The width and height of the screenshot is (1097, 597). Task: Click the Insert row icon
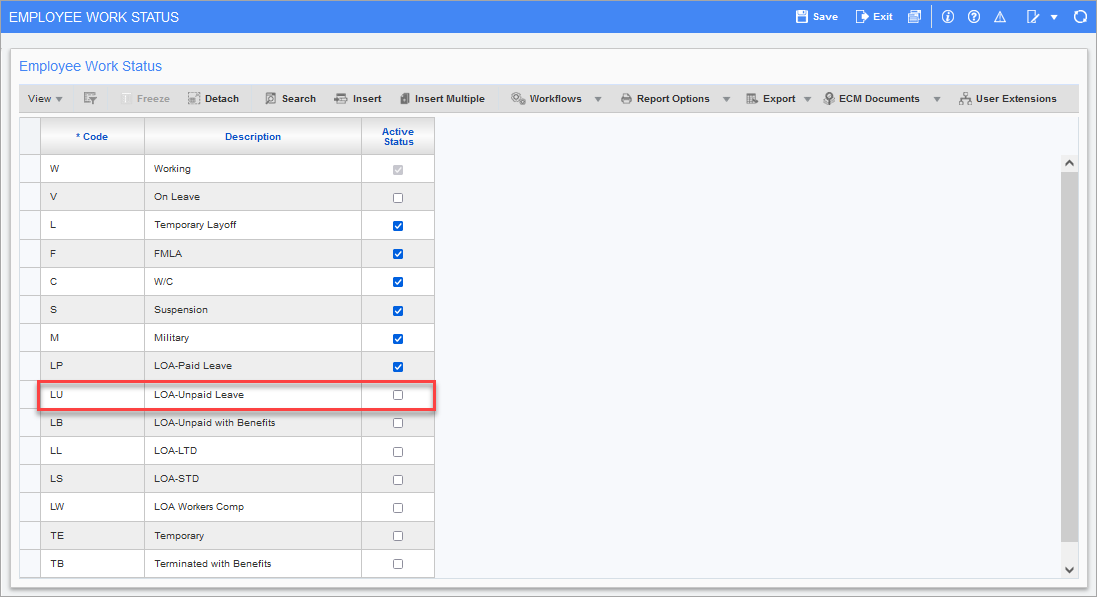[341, 99]
